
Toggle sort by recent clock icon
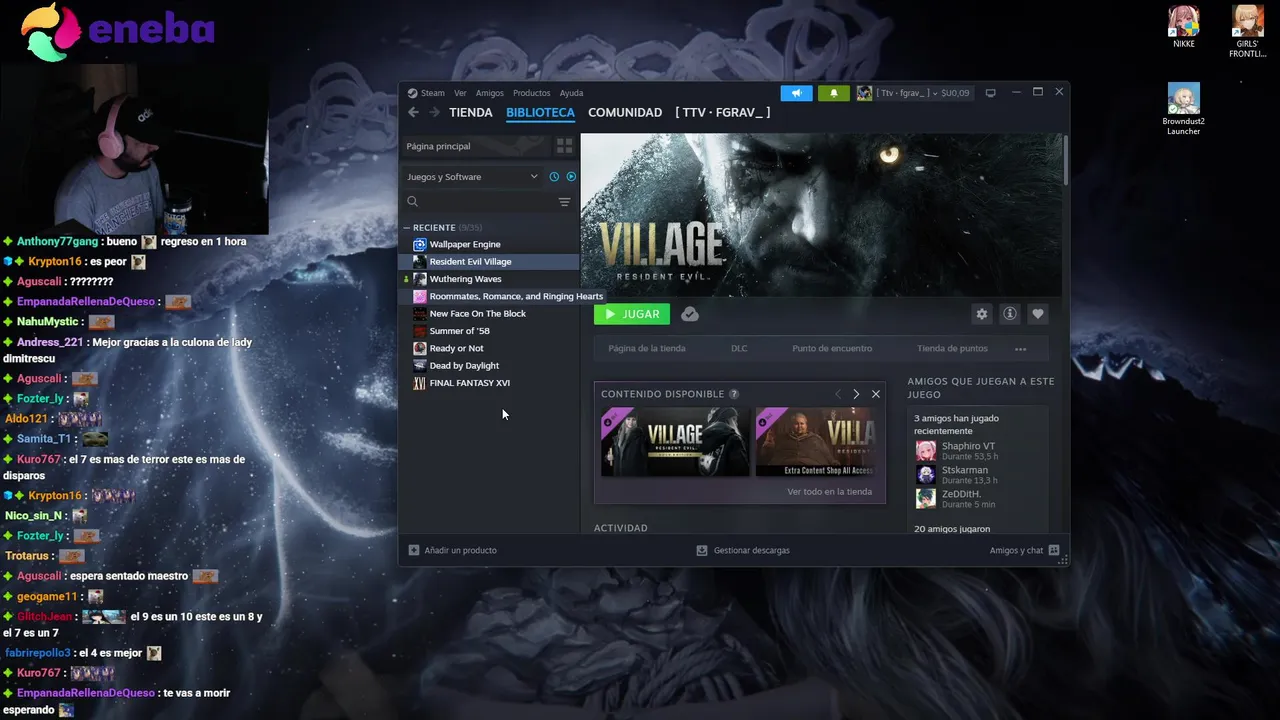click(x=554, y=177)
